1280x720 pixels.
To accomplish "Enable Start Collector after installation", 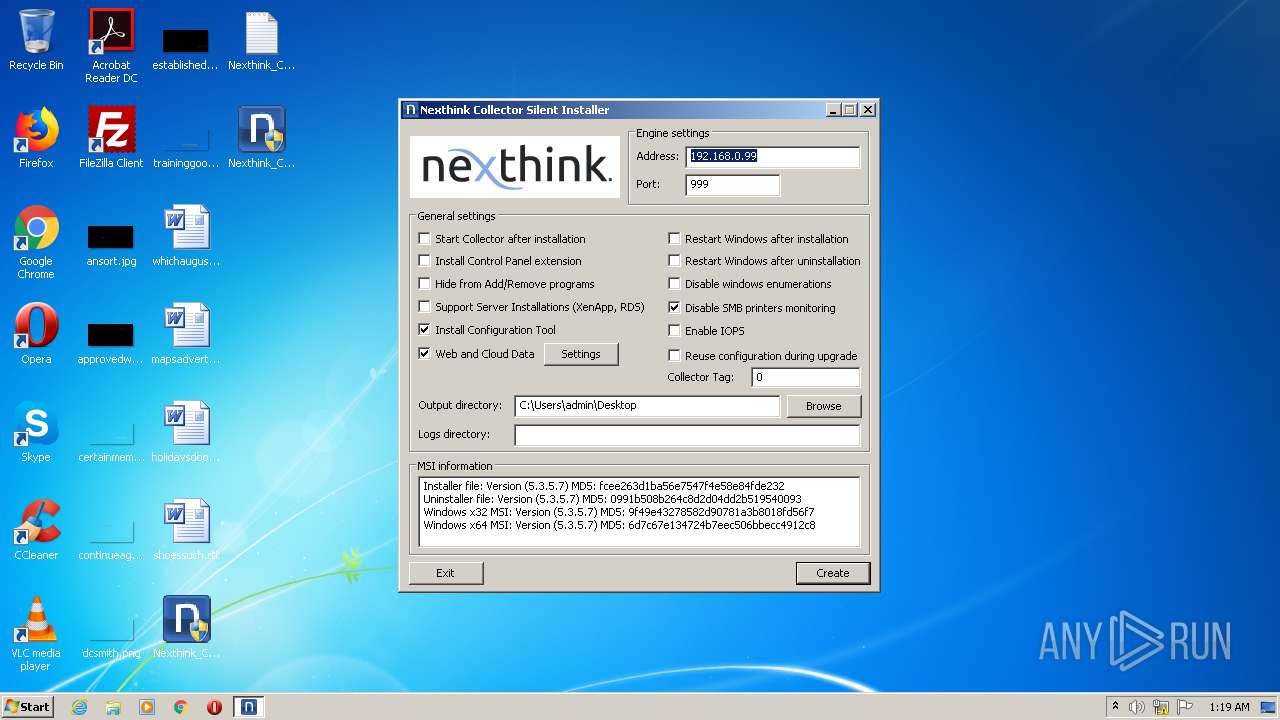I will [x=424, y=239].
